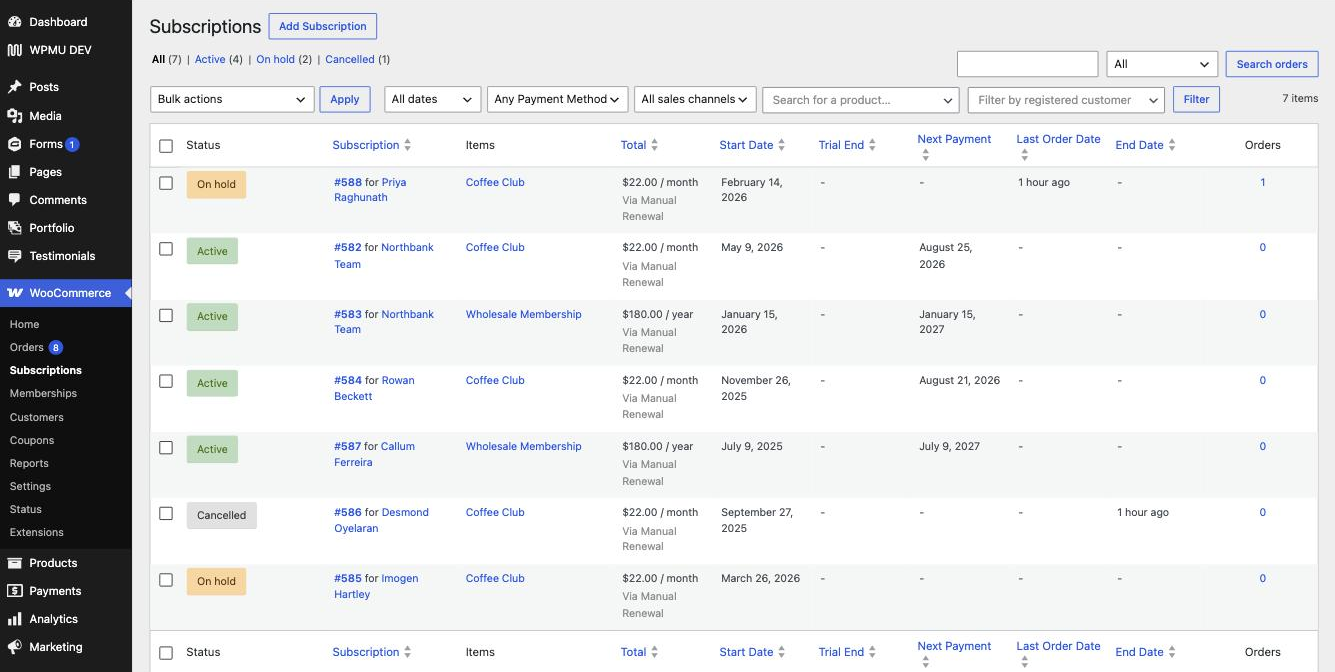Sort by Trial End arrows in header
Screen dimensions: 1335x672
click(872, 145)
